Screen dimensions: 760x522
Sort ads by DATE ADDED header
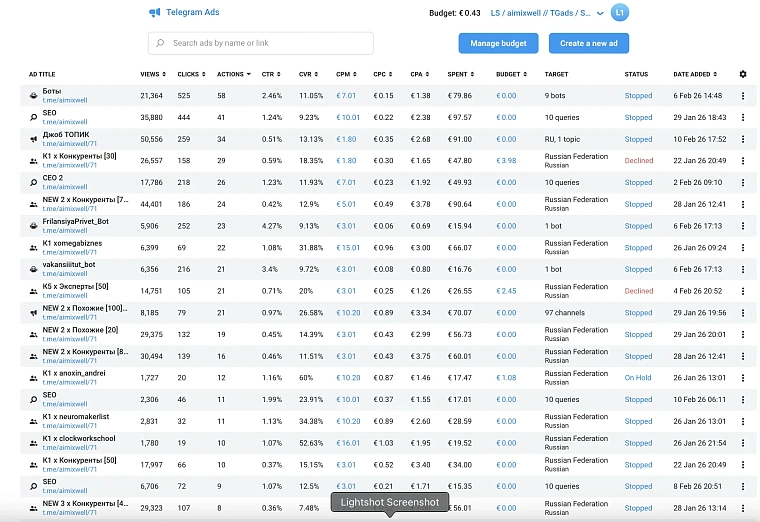click(x=695, y=74)
